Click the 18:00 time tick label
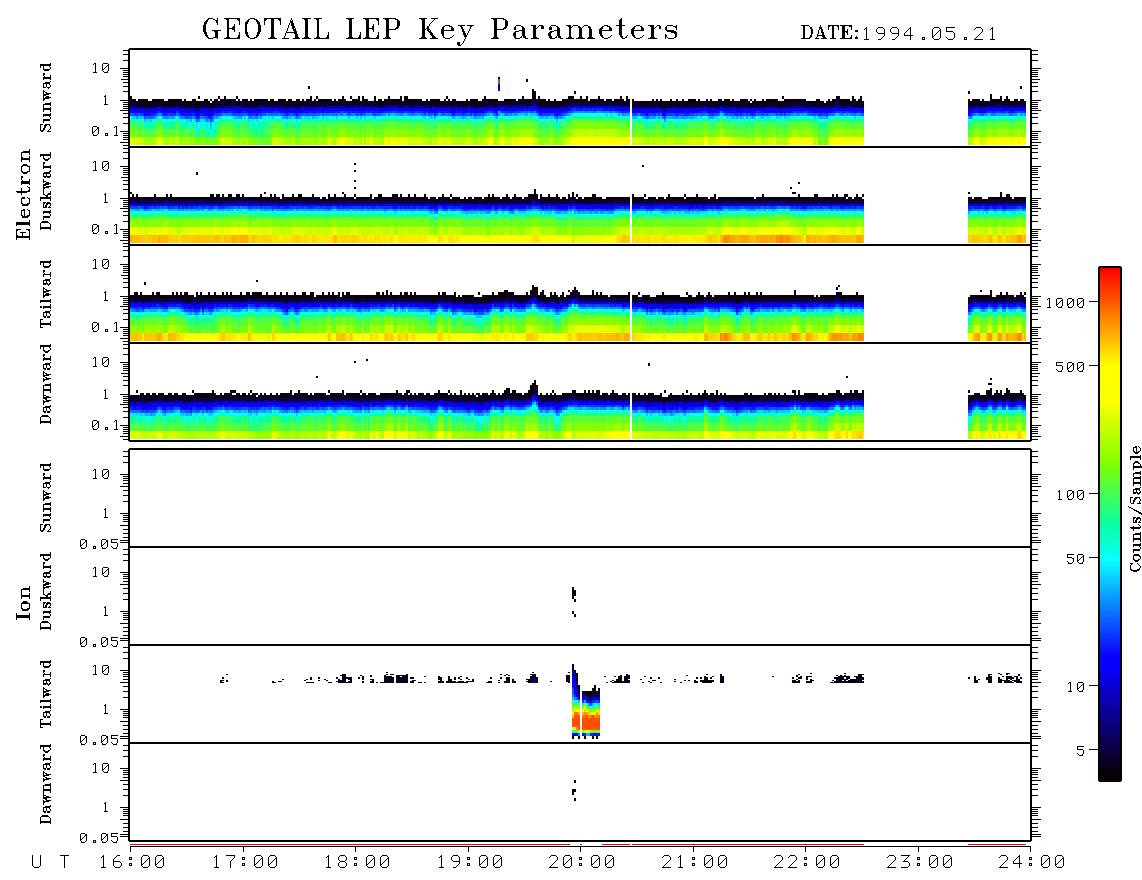The width and height of the screenshot is (1142, 880). pos(357,863)
